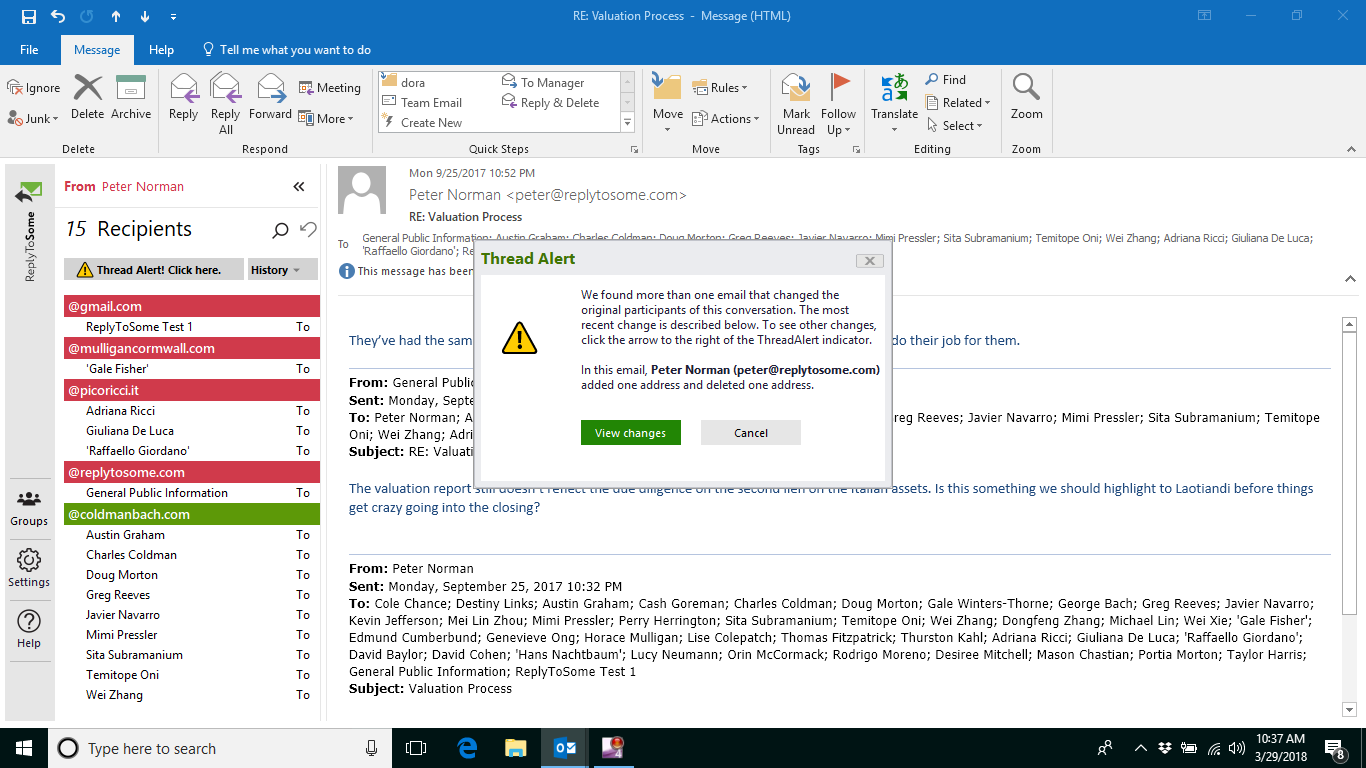Select recipient Adriana Ricci
This screenshot has width=1366, height=768.
point(120,411)
